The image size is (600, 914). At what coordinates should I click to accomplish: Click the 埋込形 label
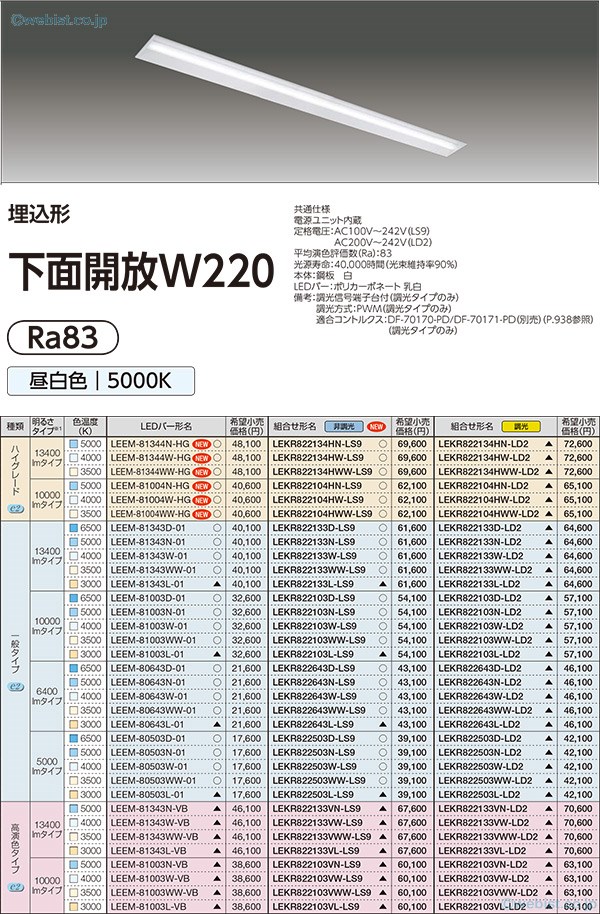point(39,214)
